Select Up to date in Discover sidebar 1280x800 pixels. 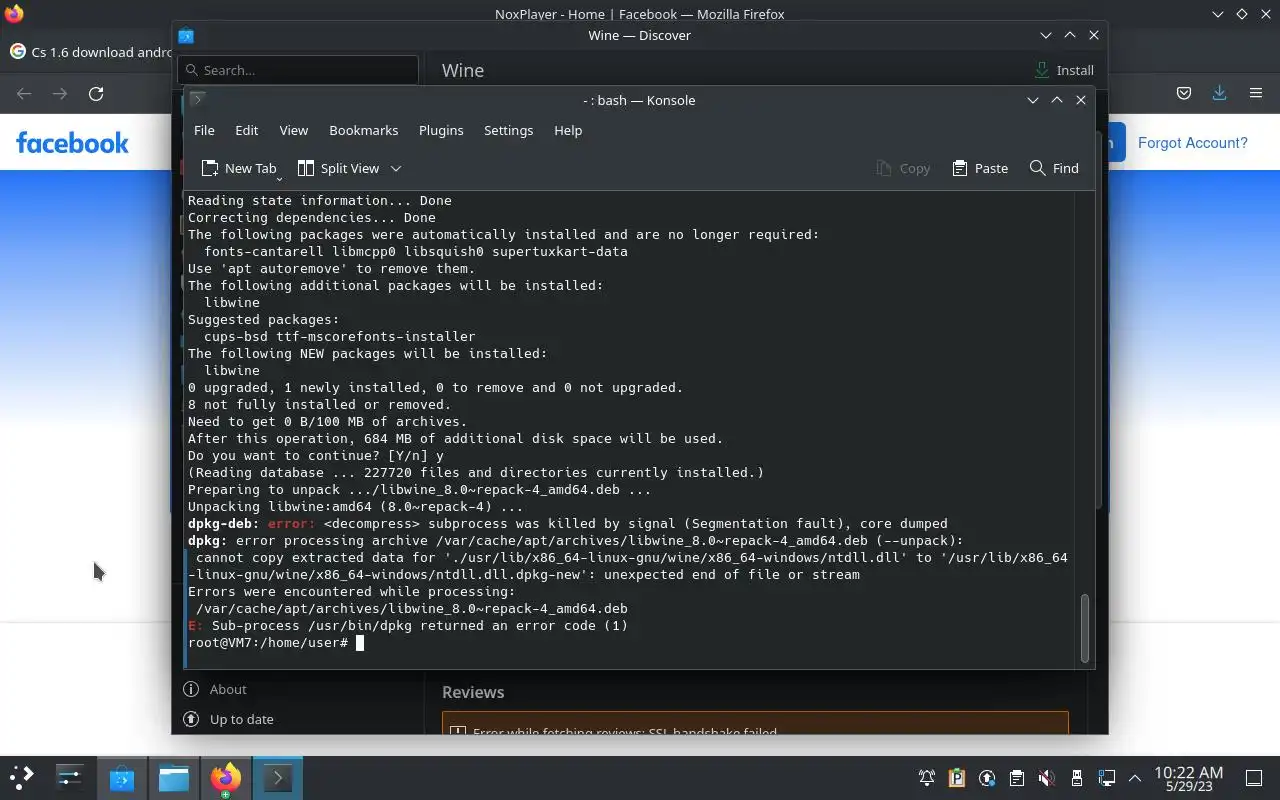228,719
